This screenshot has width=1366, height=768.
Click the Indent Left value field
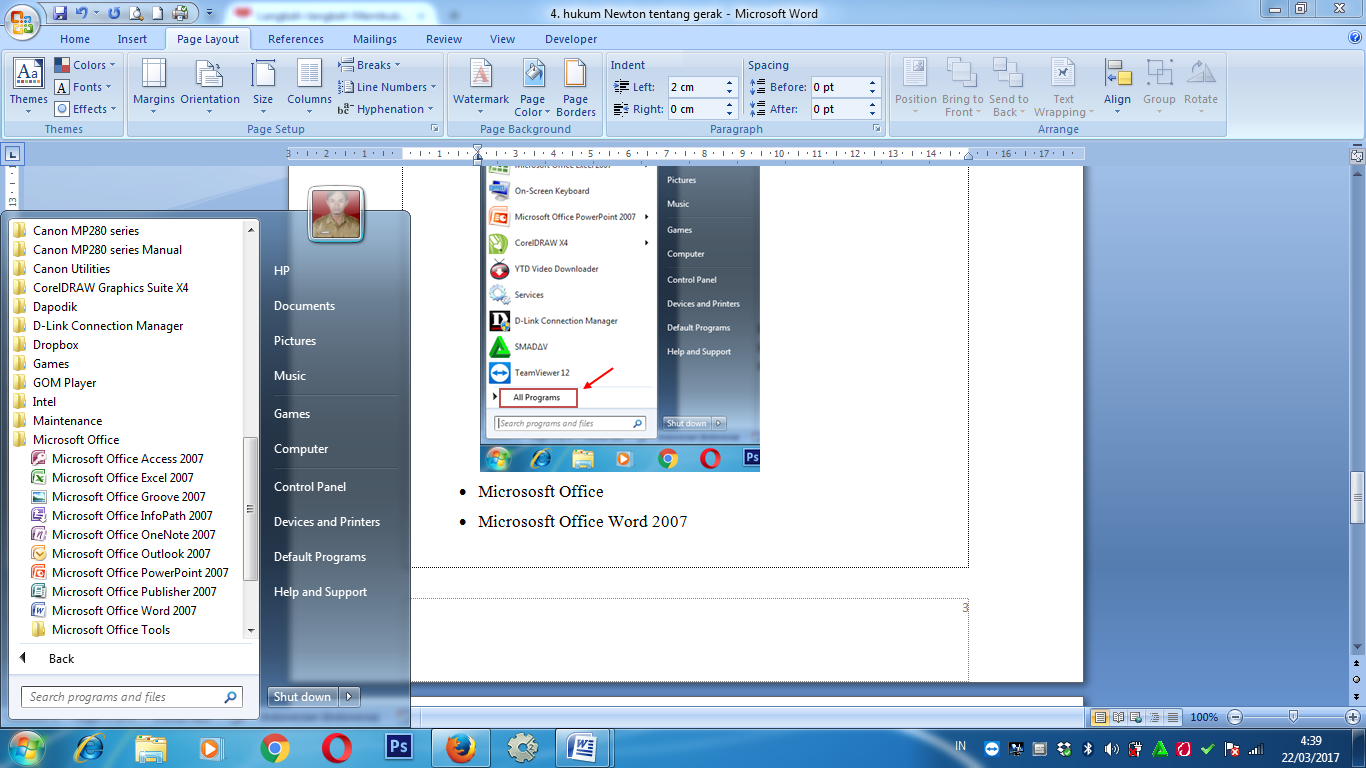click(x=695, y=87)
